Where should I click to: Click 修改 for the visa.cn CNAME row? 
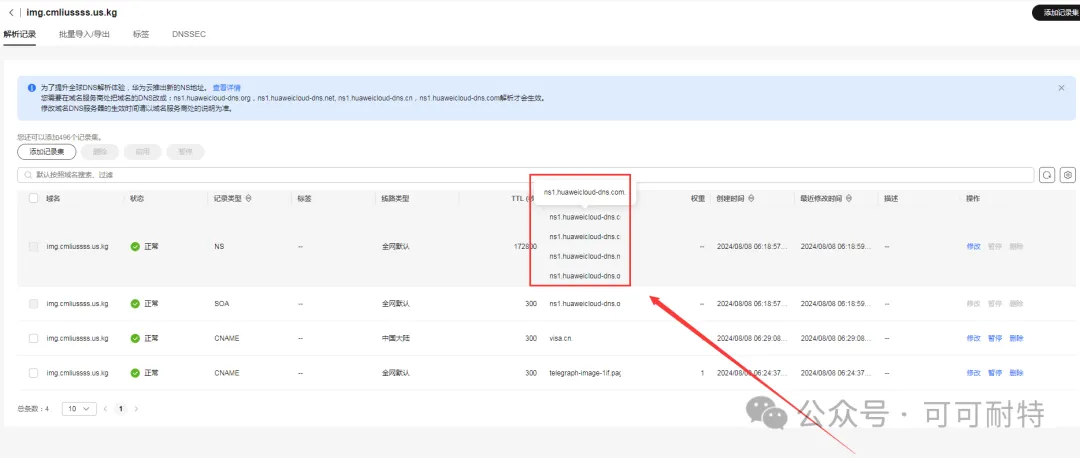click(973, 338)
